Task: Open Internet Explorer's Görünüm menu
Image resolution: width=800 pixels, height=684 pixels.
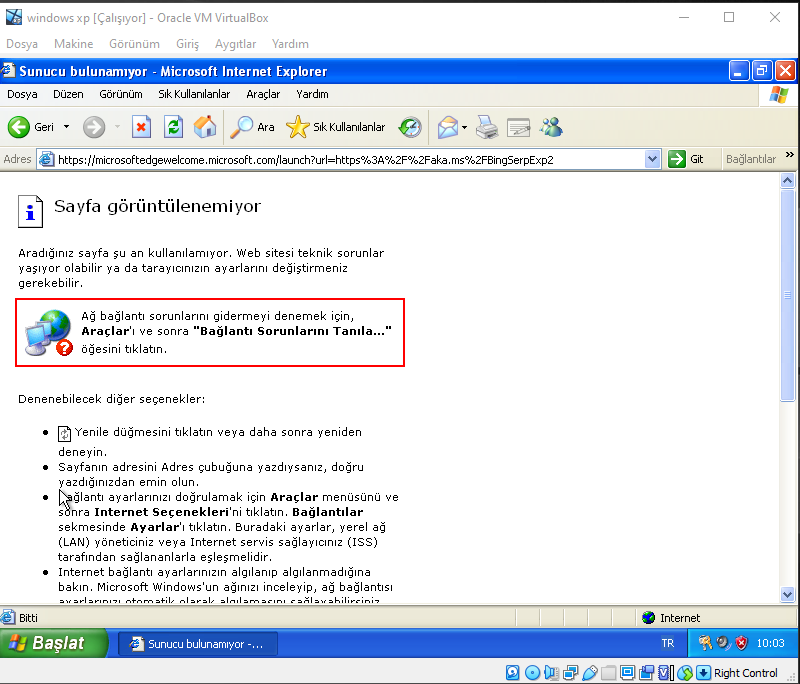Action: [x=121, y=94]
